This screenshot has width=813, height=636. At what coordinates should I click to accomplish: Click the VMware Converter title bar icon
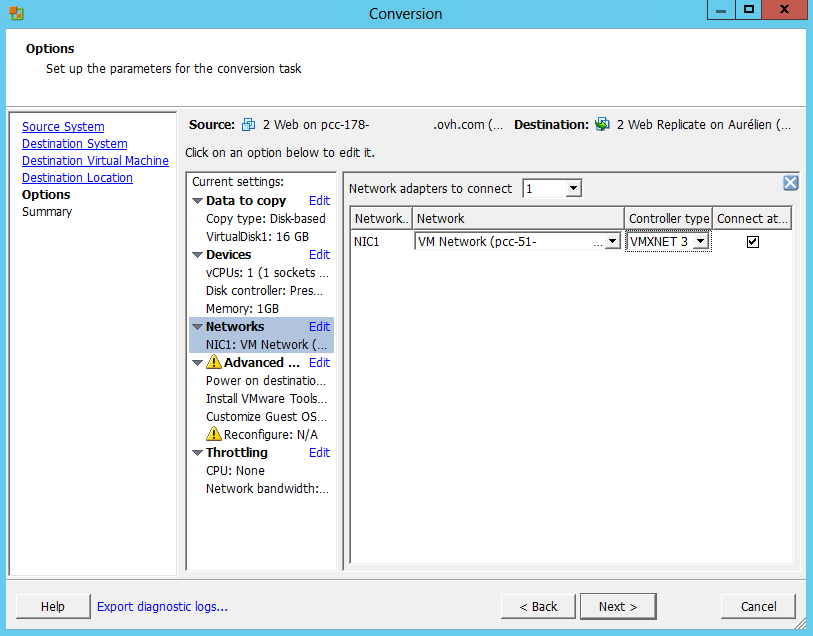point(16,13)
